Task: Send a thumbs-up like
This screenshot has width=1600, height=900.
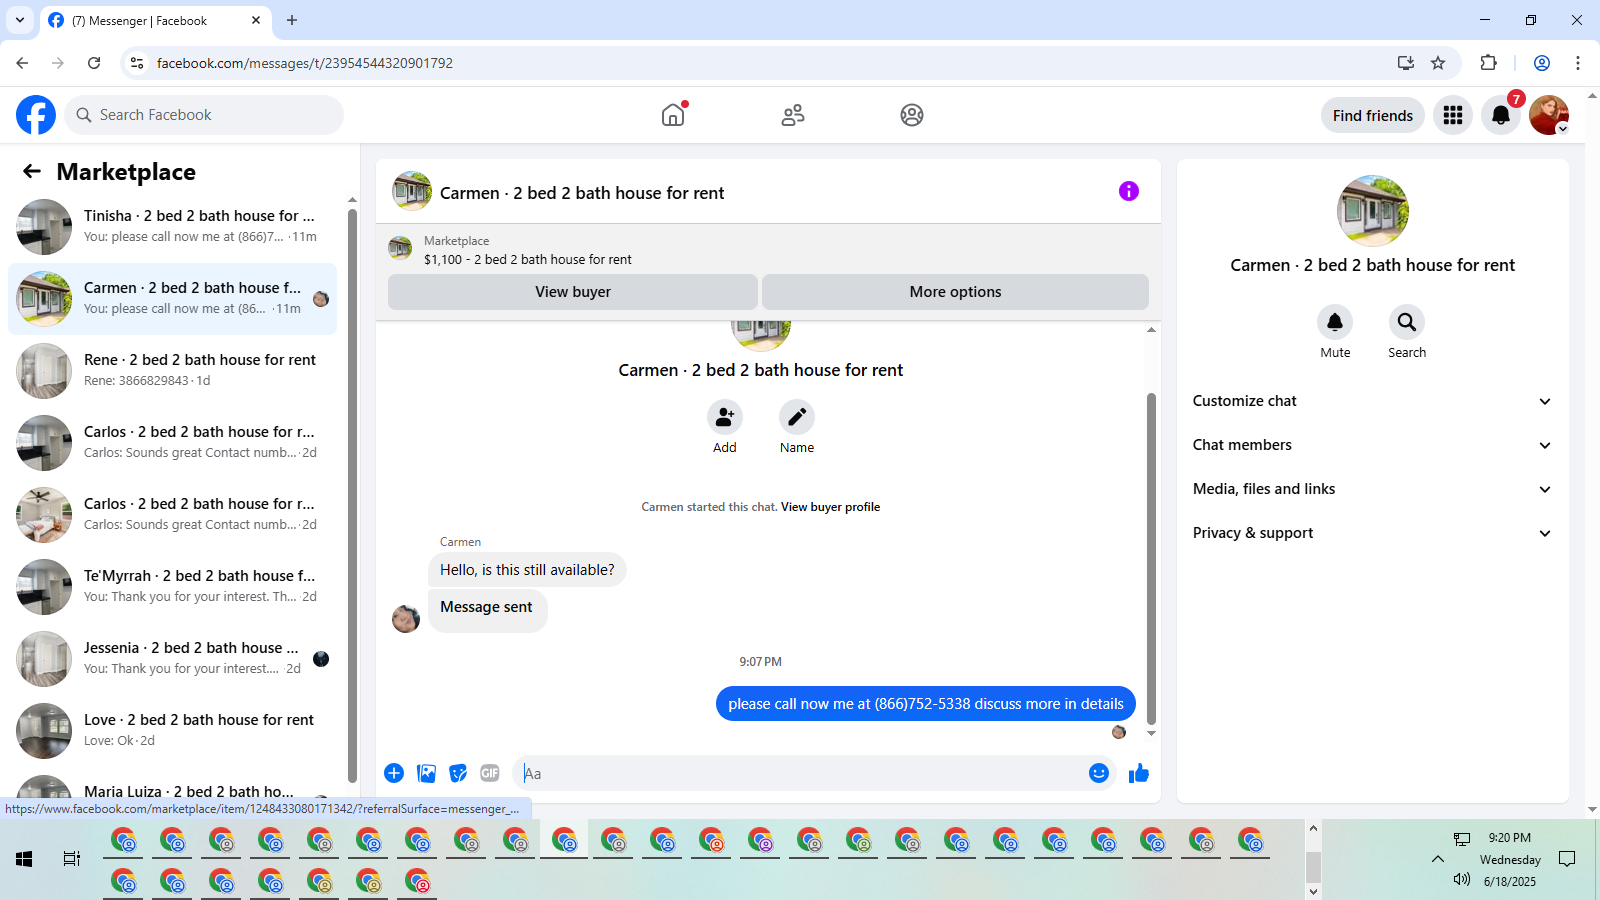Action: (1139, 773)
